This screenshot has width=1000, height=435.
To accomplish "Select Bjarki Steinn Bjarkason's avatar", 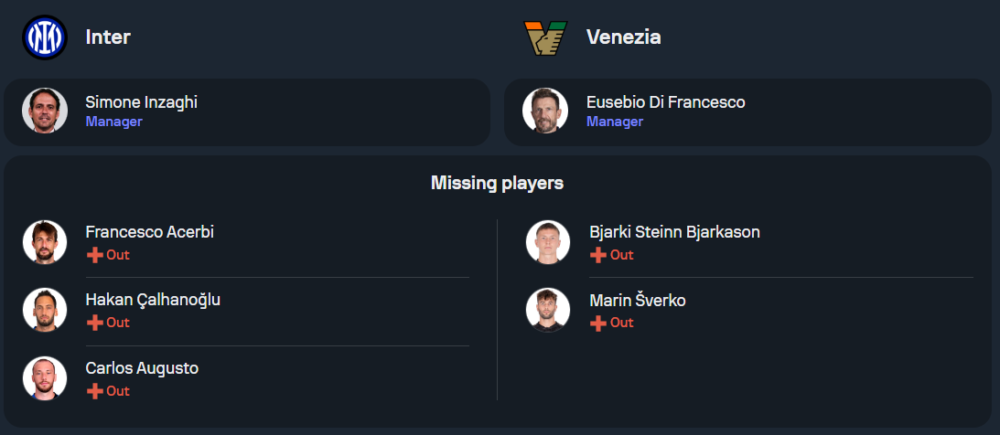I will pyautogui.click(x=548, y=242).
